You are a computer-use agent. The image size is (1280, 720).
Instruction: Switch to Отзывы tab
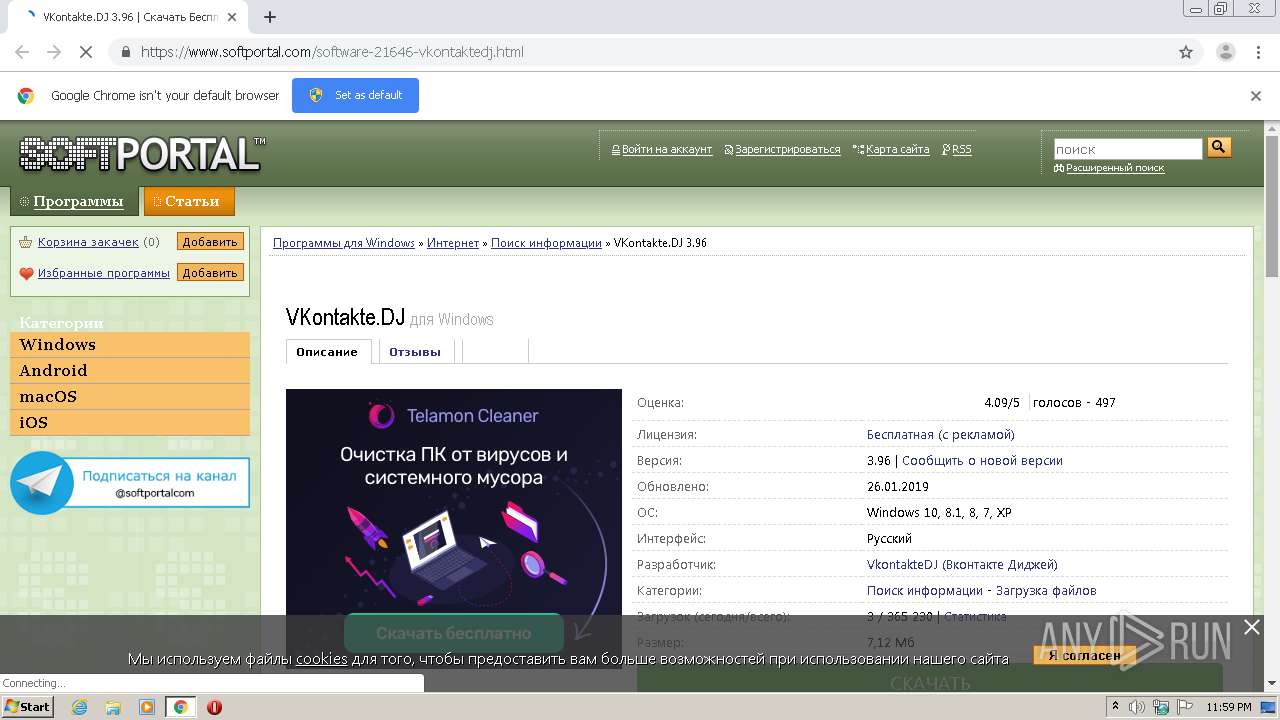pos(415,352)
